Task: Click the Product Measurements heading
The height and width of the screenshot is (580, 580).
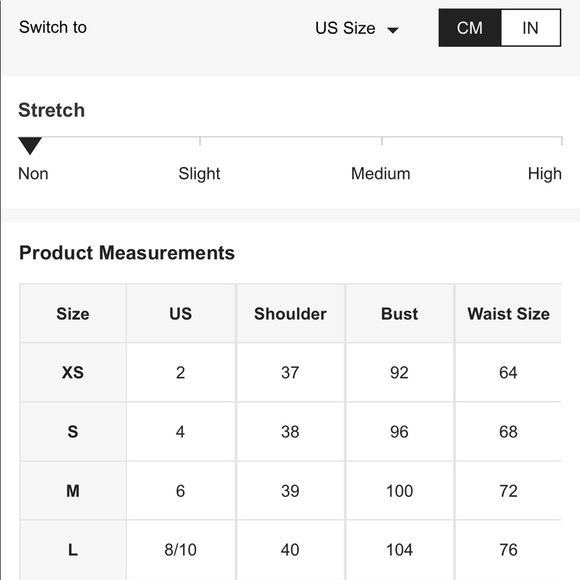Action: point(127,253)
